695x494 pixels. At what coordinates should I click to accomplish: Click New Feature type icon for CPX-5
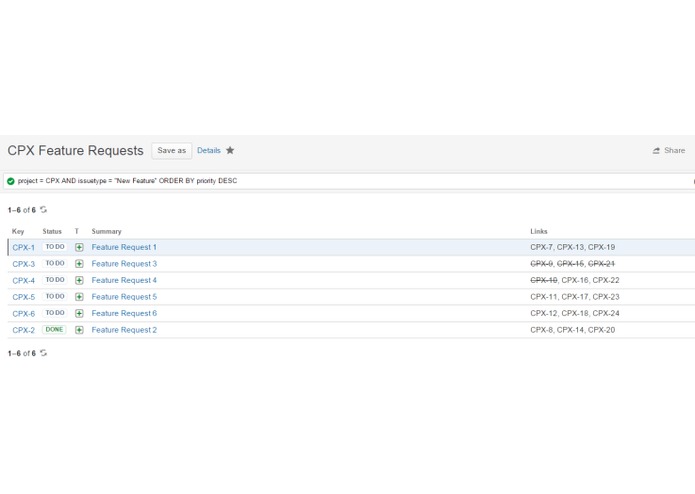(x=79, y=297)
